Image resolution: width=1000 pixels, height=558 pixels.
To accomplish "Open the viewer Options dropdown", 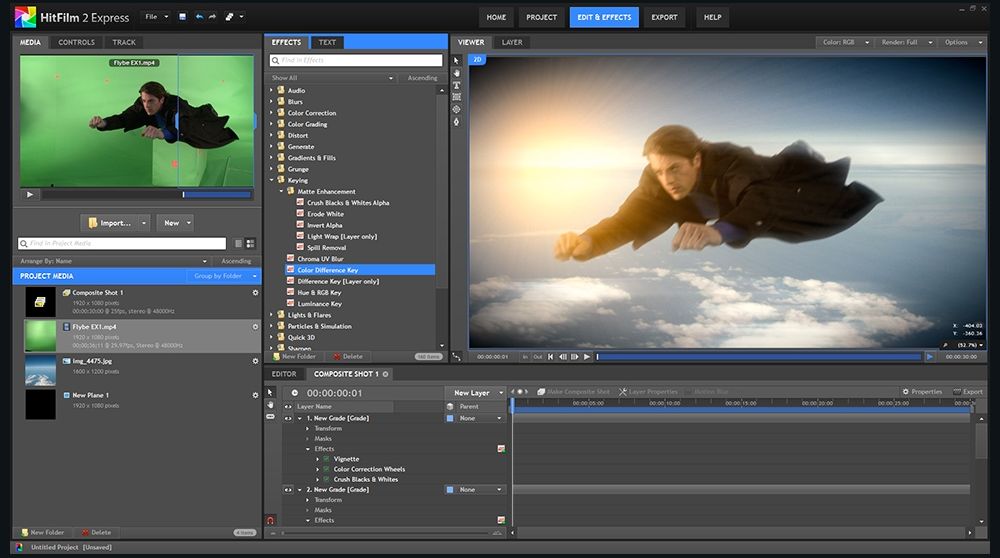I will click(x=963, y=42).
